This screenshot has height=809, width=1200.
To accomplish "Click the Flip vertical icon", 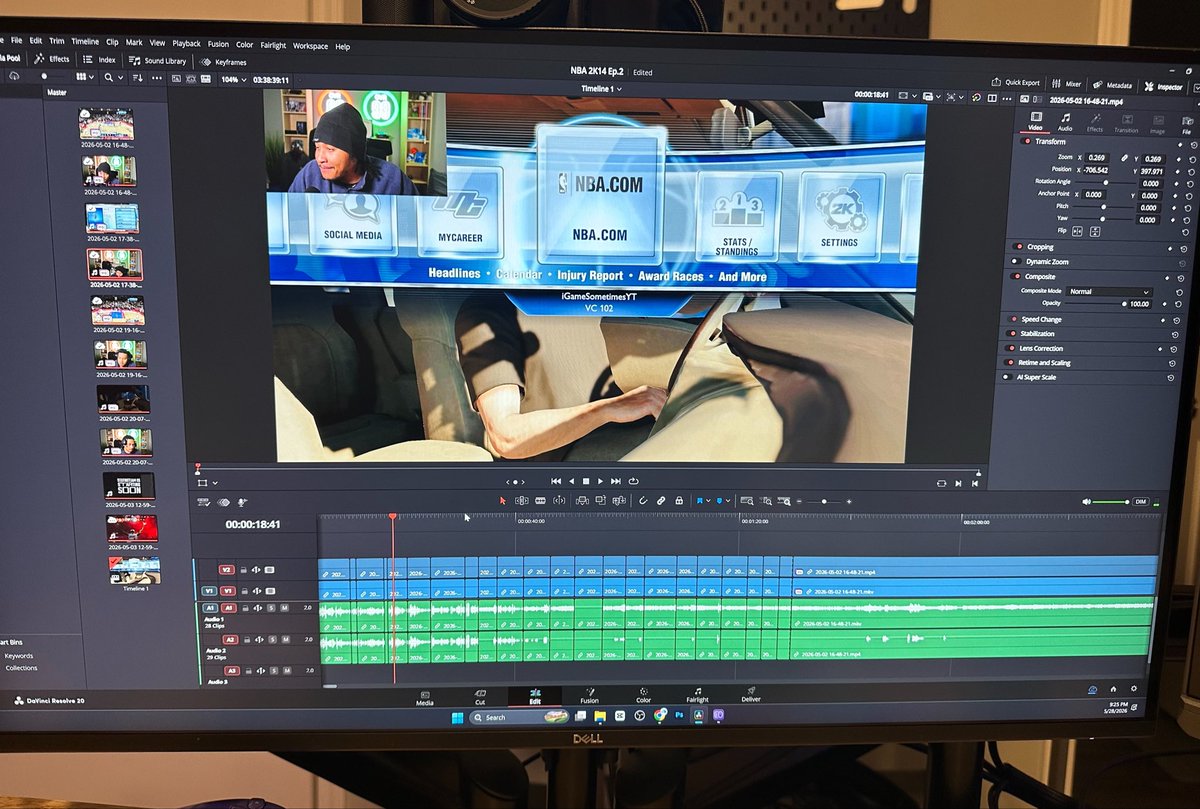I will [x=1095, y=231].
